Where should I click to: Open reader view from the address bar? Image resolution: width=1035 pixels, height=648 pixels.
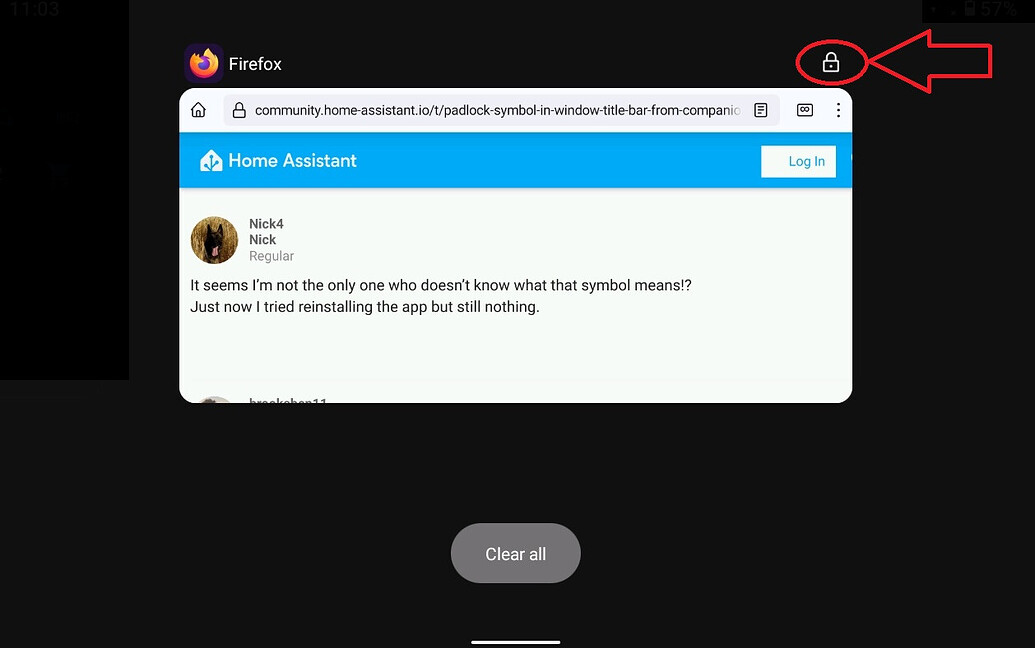760,110
